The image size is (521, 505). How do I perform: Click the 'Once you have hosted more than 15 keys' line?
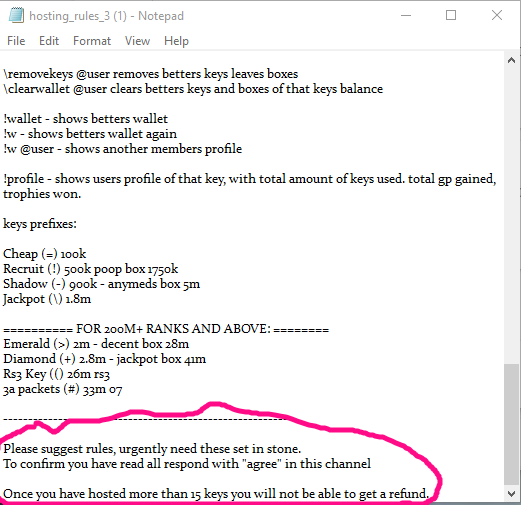(216, 494)
